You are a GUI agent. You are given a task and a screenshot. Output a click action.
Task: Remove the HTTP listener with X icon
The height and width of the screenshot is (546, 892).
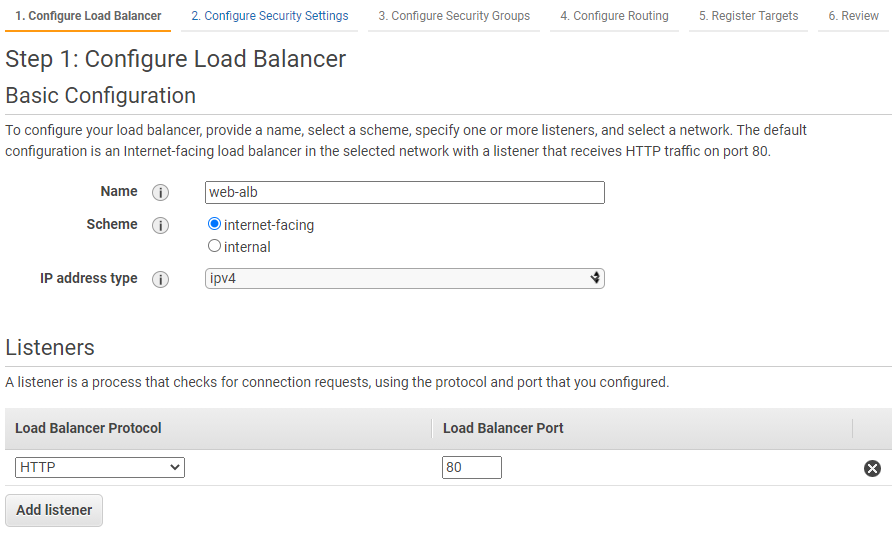pyautogui.click(x=872, y=468)
